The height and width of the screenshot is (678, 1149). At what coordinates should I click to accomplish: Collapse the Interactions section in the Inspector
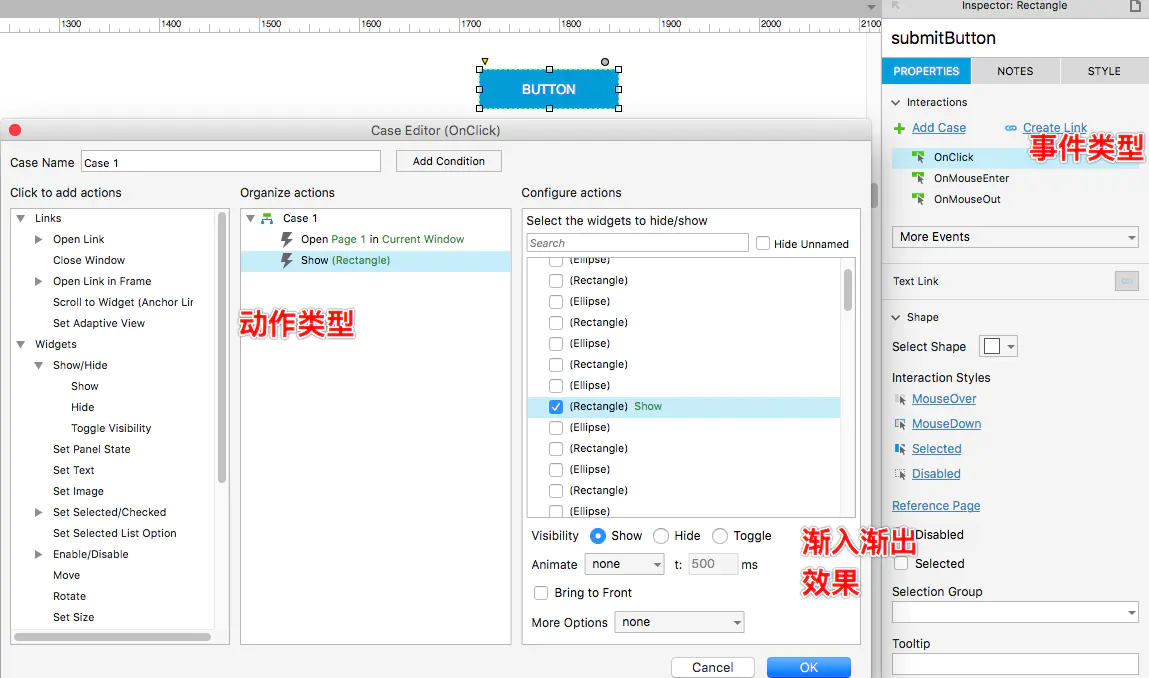click(895, 103)
